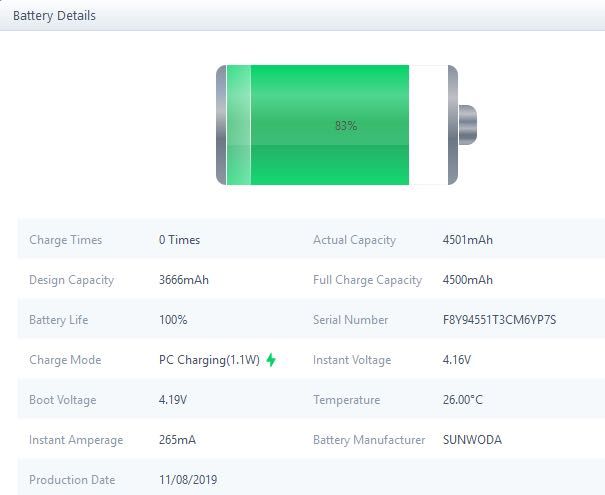Click the Production Date value 11/08/2019
This screenshot has width=605, height=495.
(x=188, y=480)
